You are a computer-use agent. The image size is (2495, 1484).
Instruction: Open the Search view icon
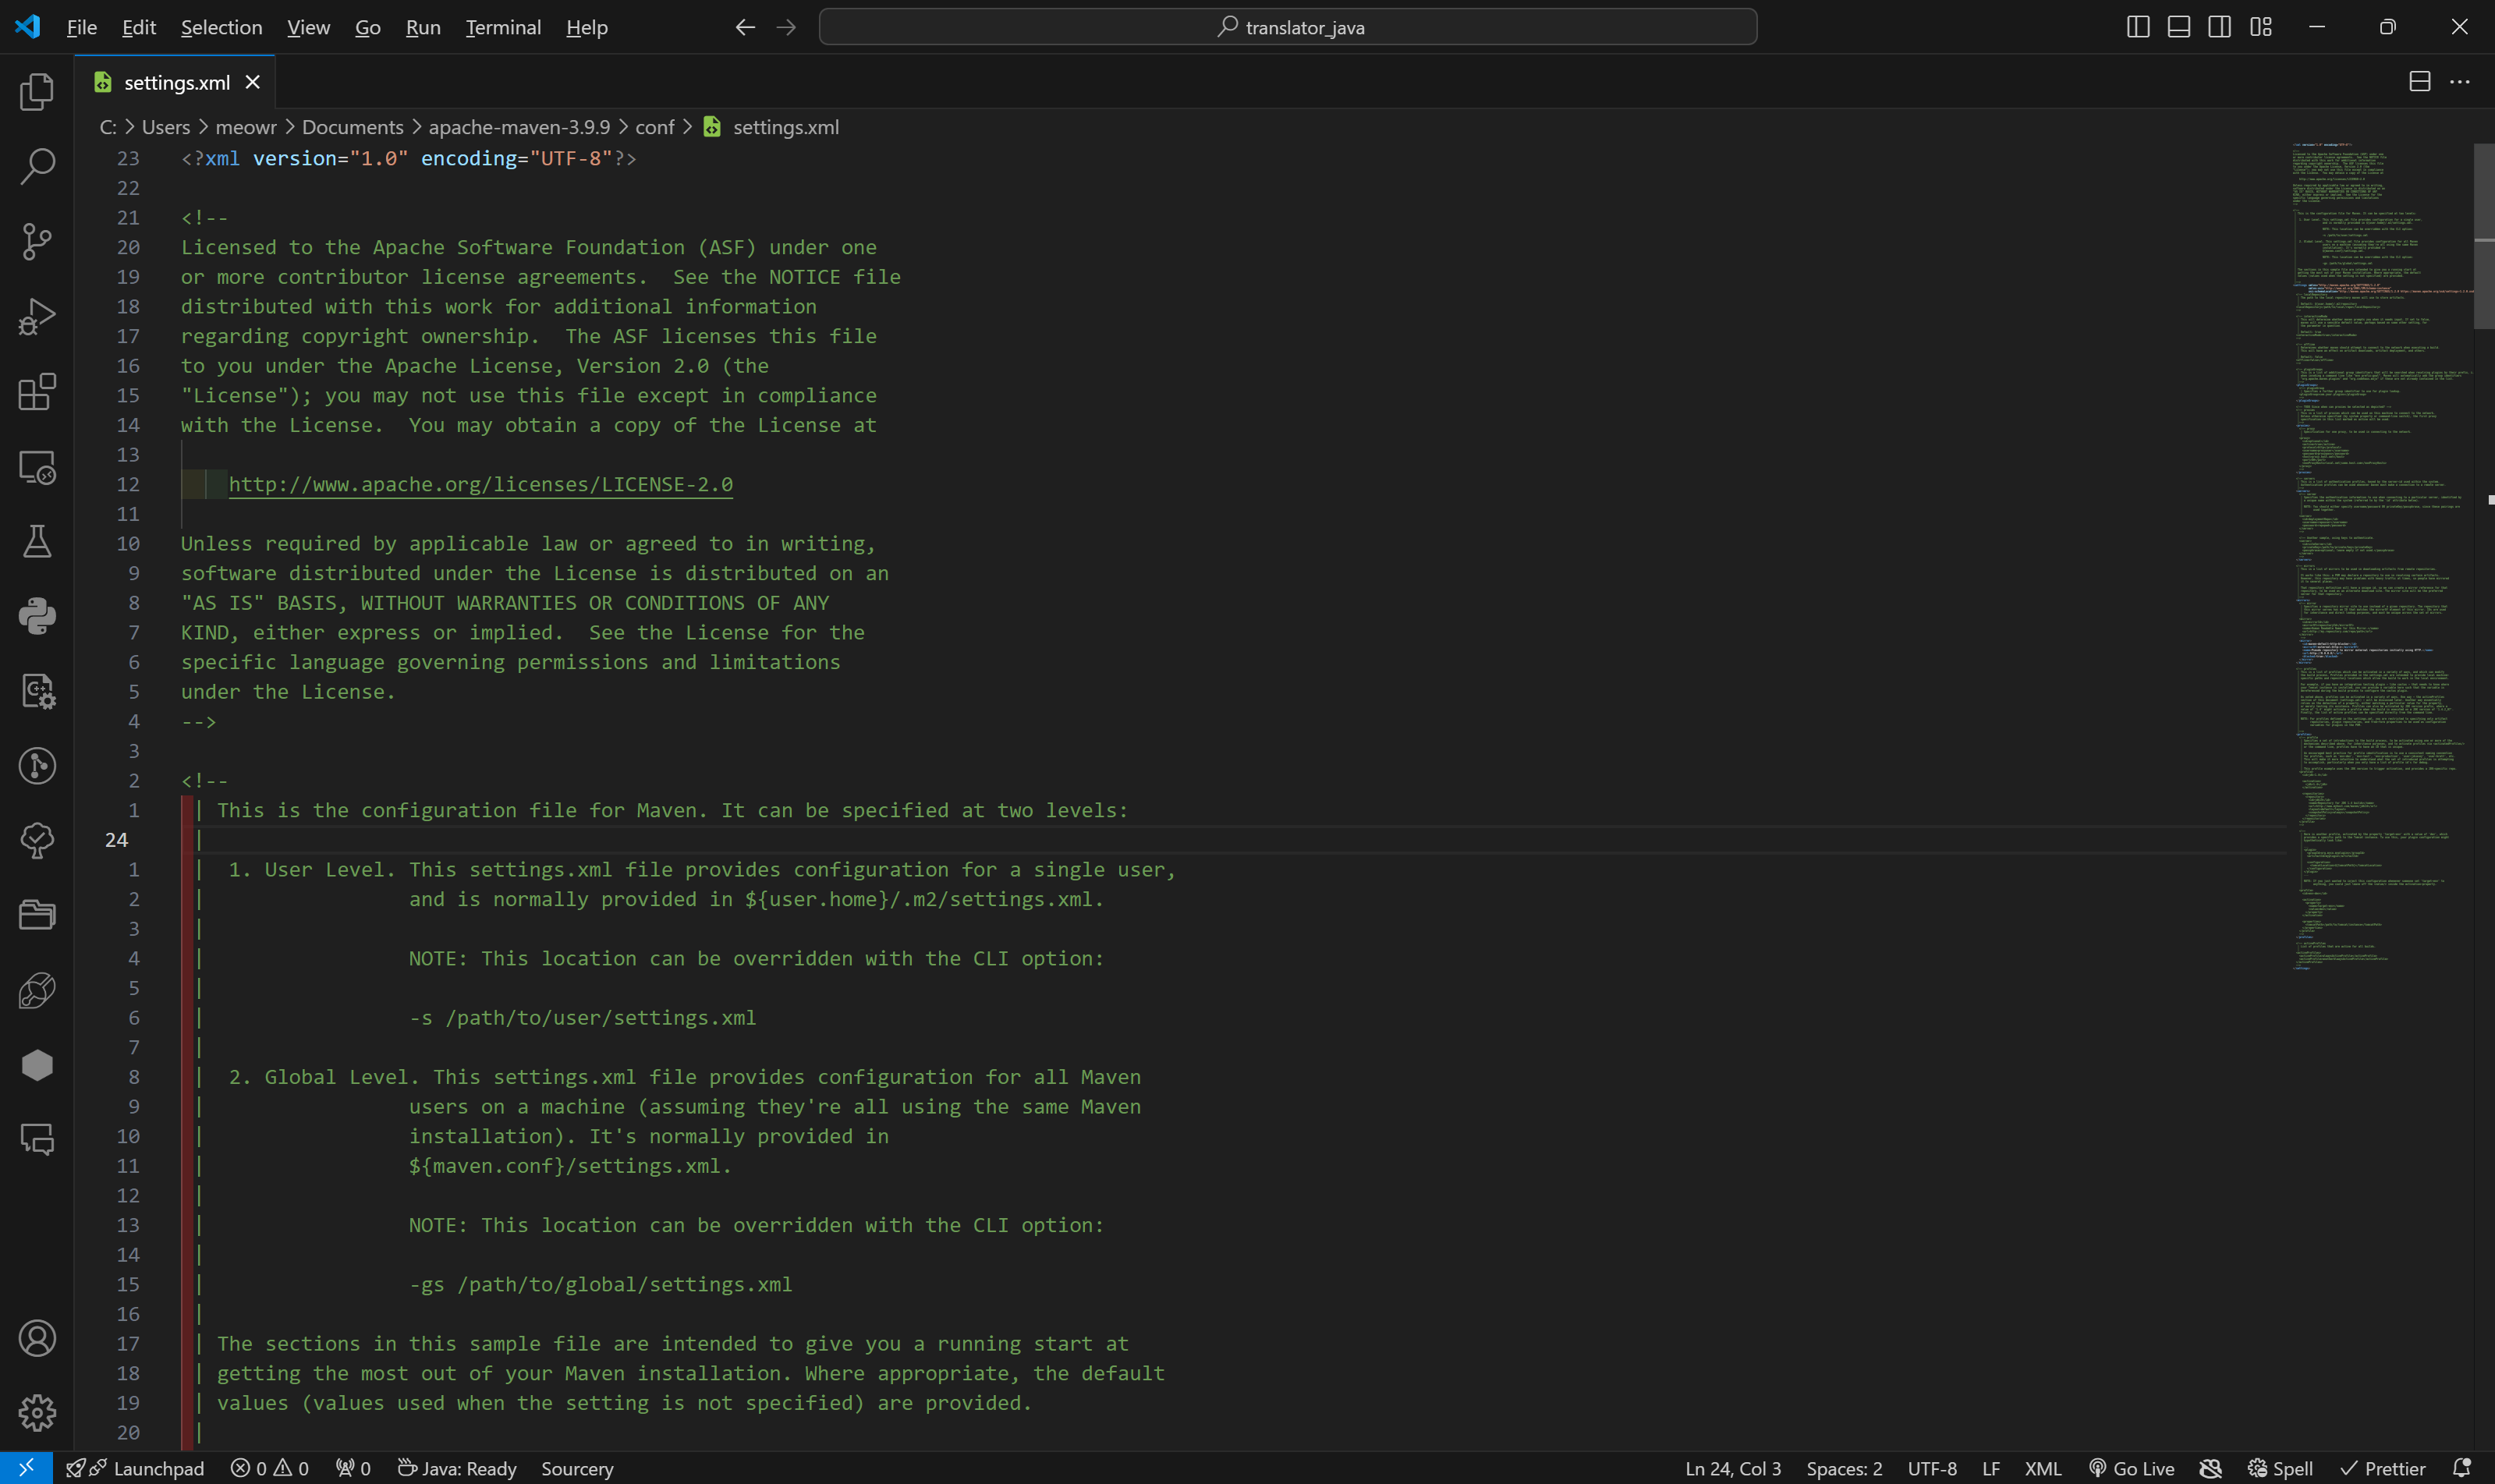click(37, 166)
